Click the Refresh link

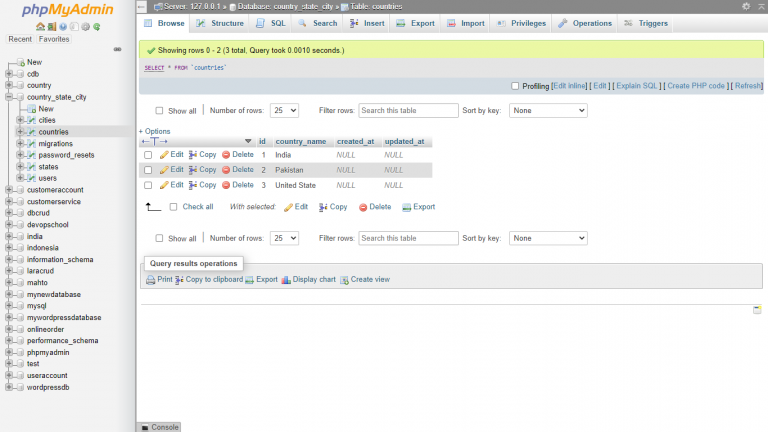(748, 86)
